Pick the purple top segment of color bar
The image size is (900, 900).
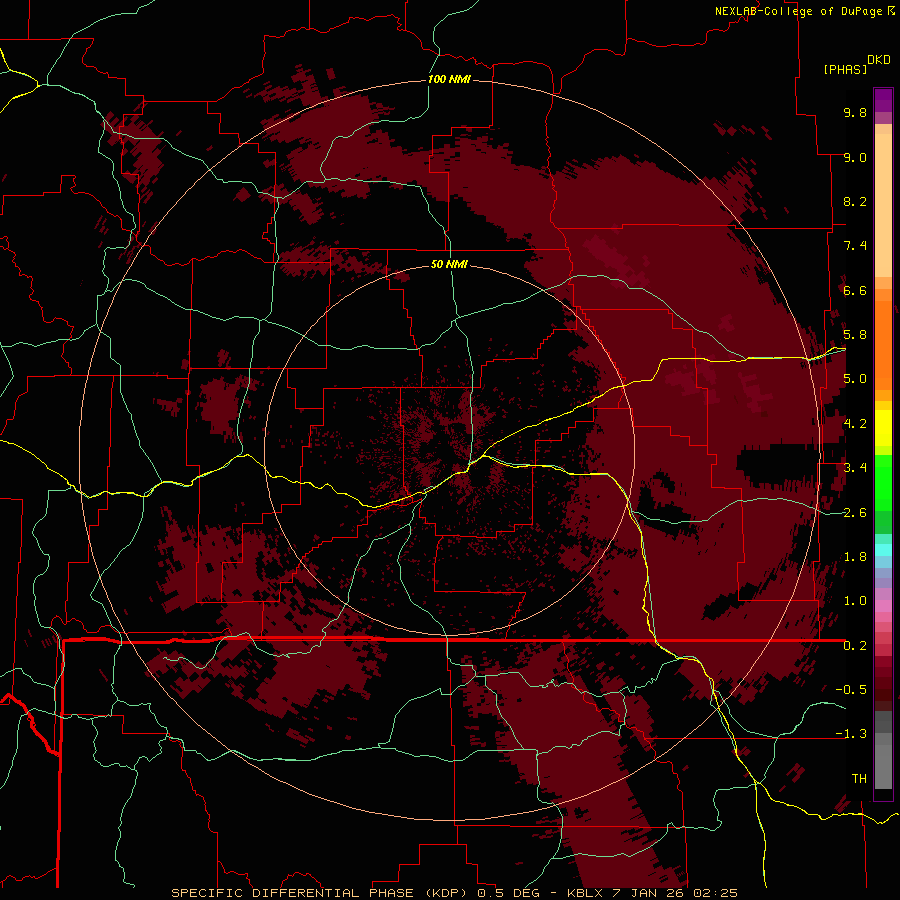coord(883,100)
